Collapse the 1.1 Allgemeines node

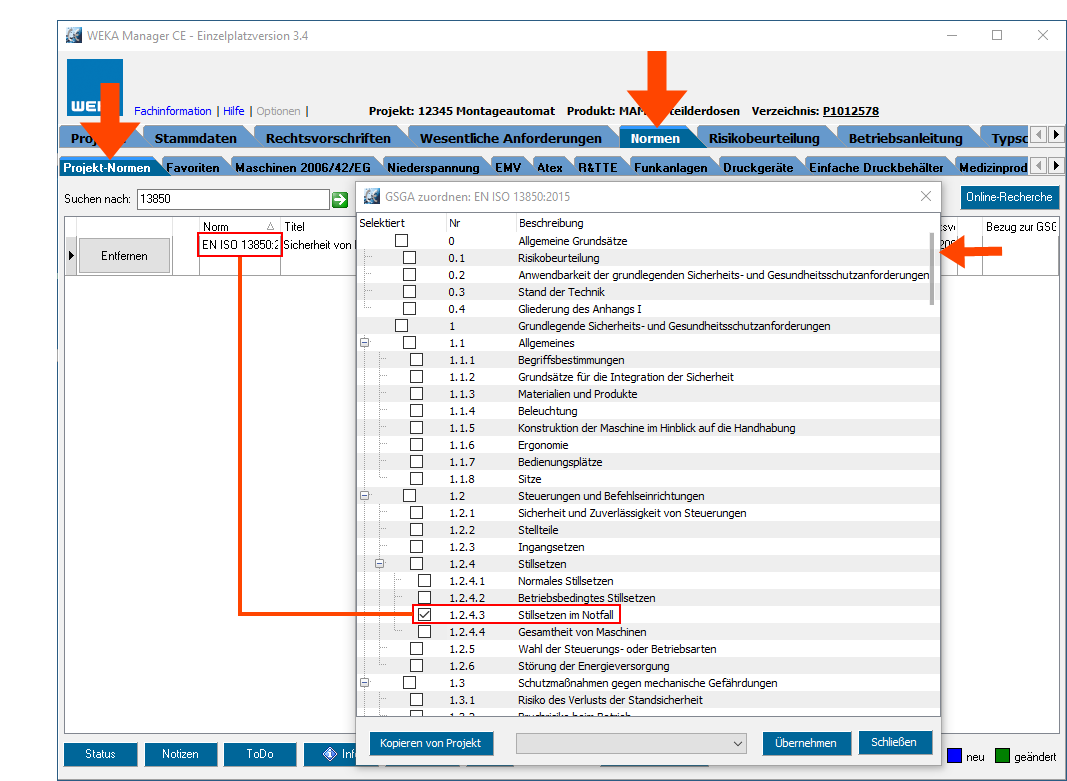(x=365, y=343)
